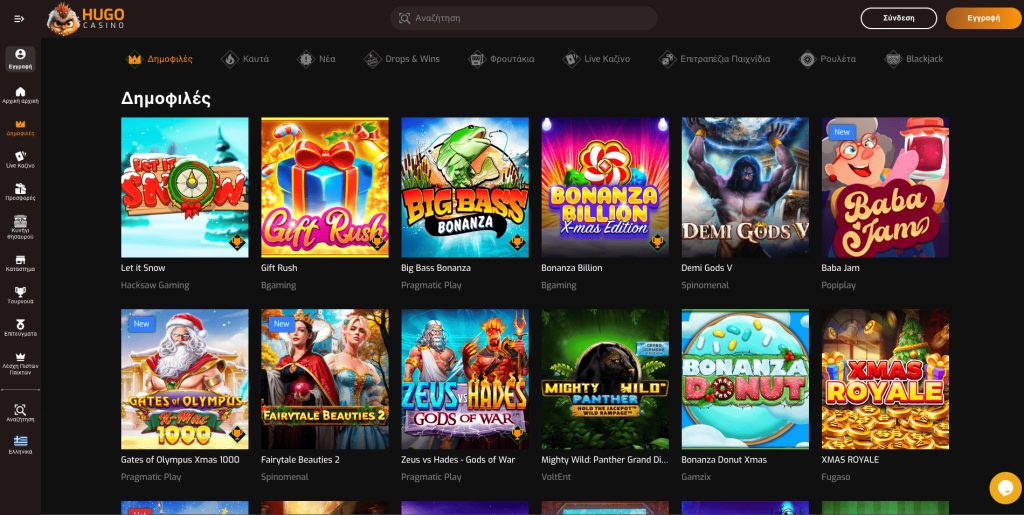Open the Ελληνικά language selector
1024x515 pixels.
pos(20,445)
